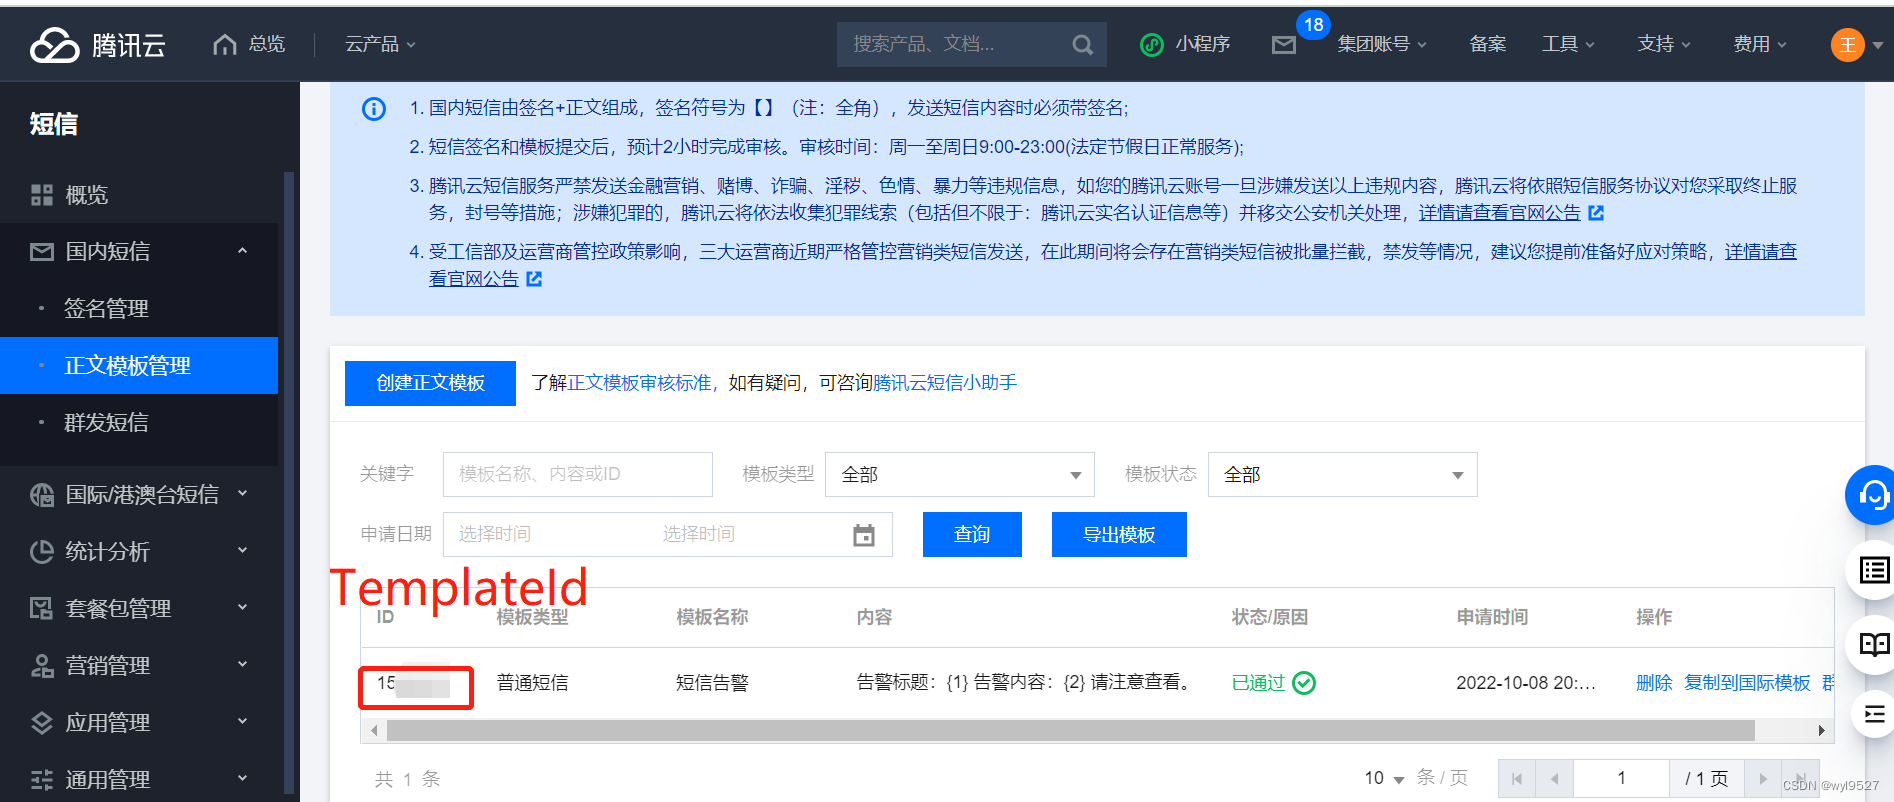Open the 备案 menu item
This screenshot has height=802, width=1894.
[1487, 44]
